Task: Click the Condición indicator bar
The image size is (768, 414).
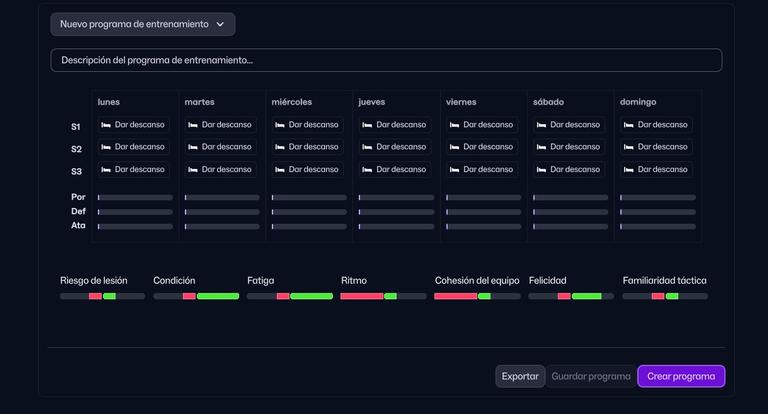Action: coord(196,296)
